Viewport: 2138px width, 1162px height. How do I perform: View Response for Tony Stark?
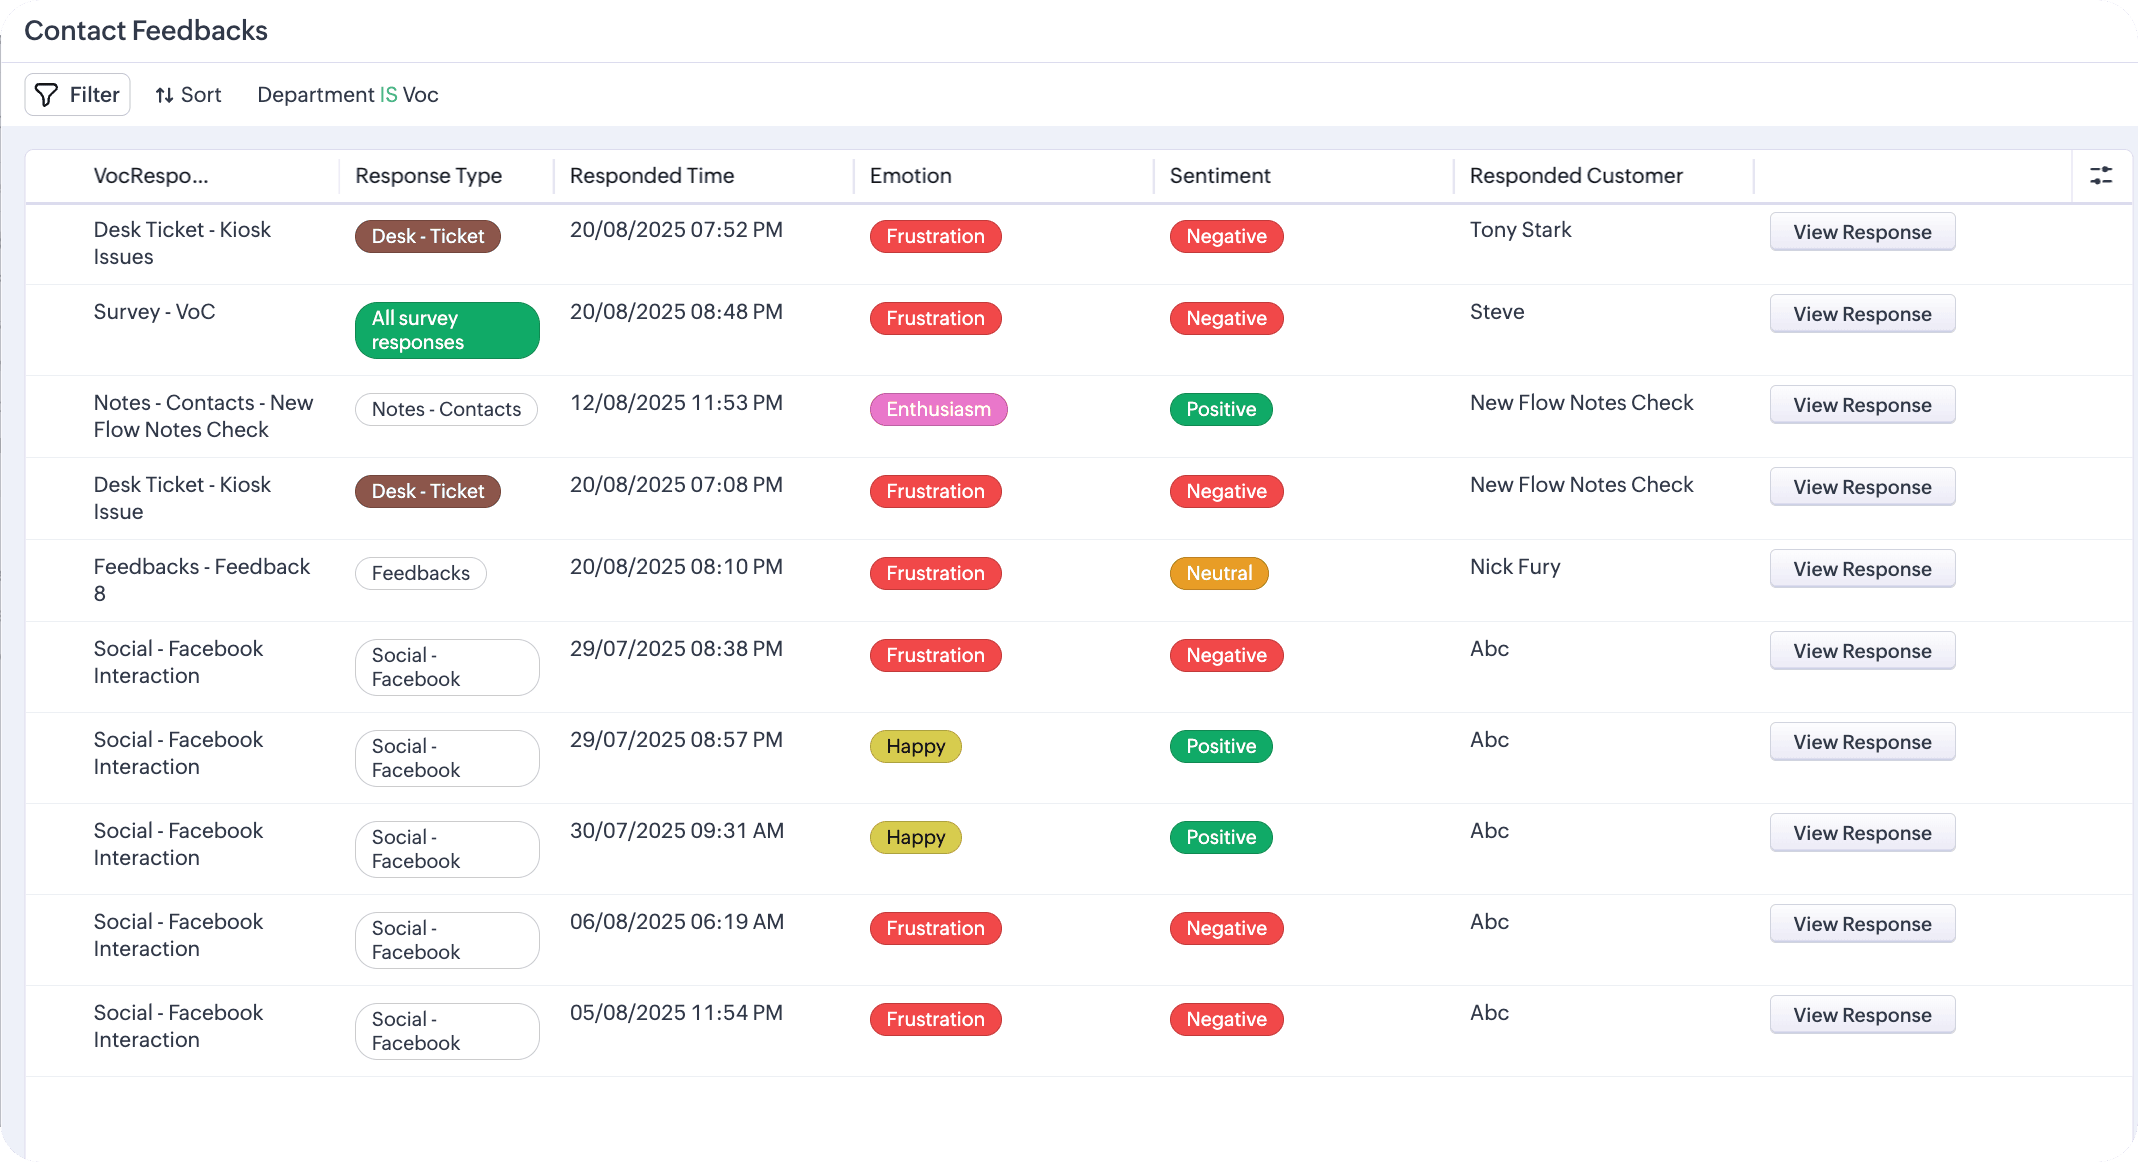[1861, 232]
